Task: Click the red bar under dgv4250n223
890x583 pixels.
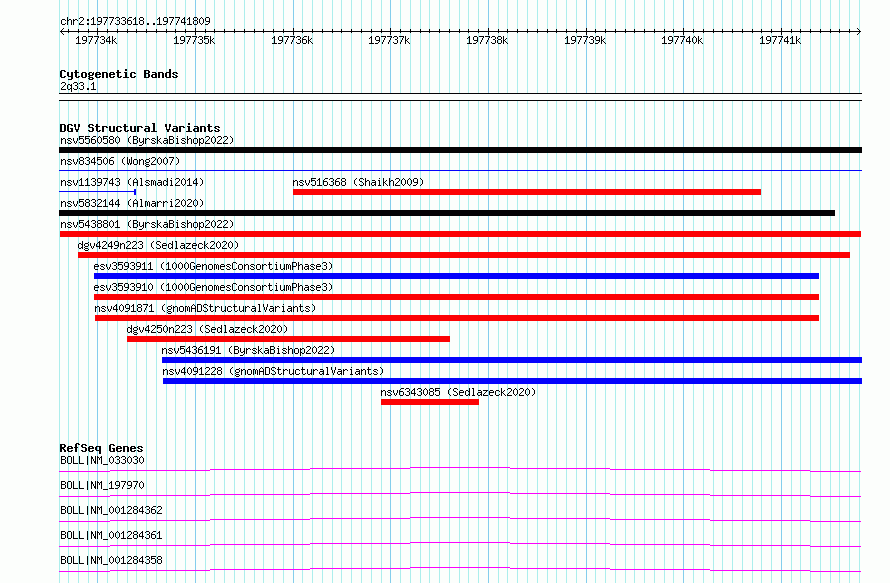Action: pos(288,339)
